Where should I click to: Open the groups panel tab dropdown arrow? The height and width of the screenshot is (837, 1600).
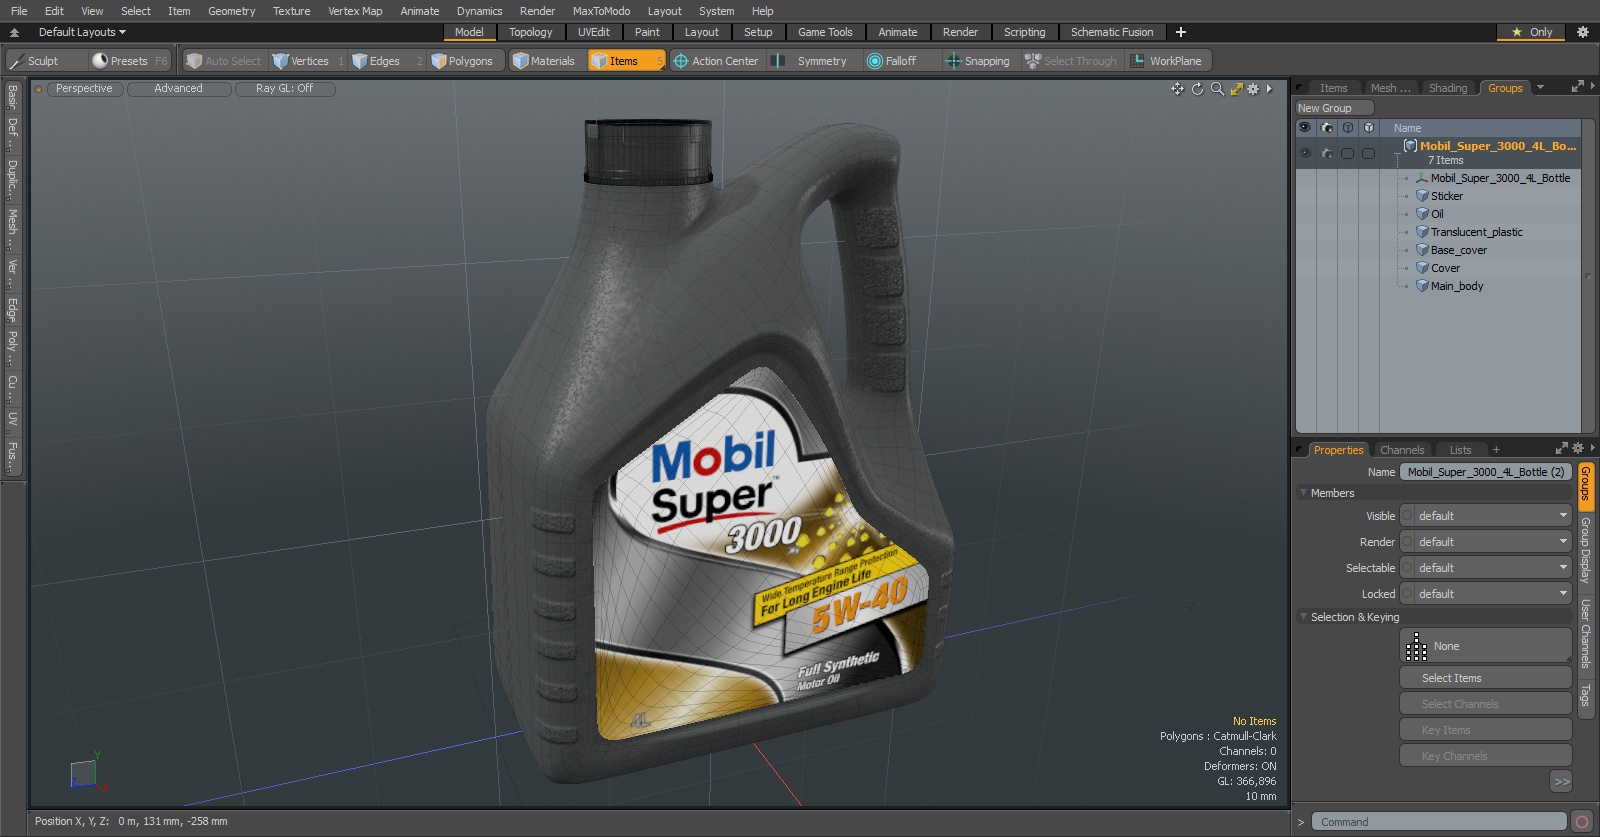[1540, 88]
